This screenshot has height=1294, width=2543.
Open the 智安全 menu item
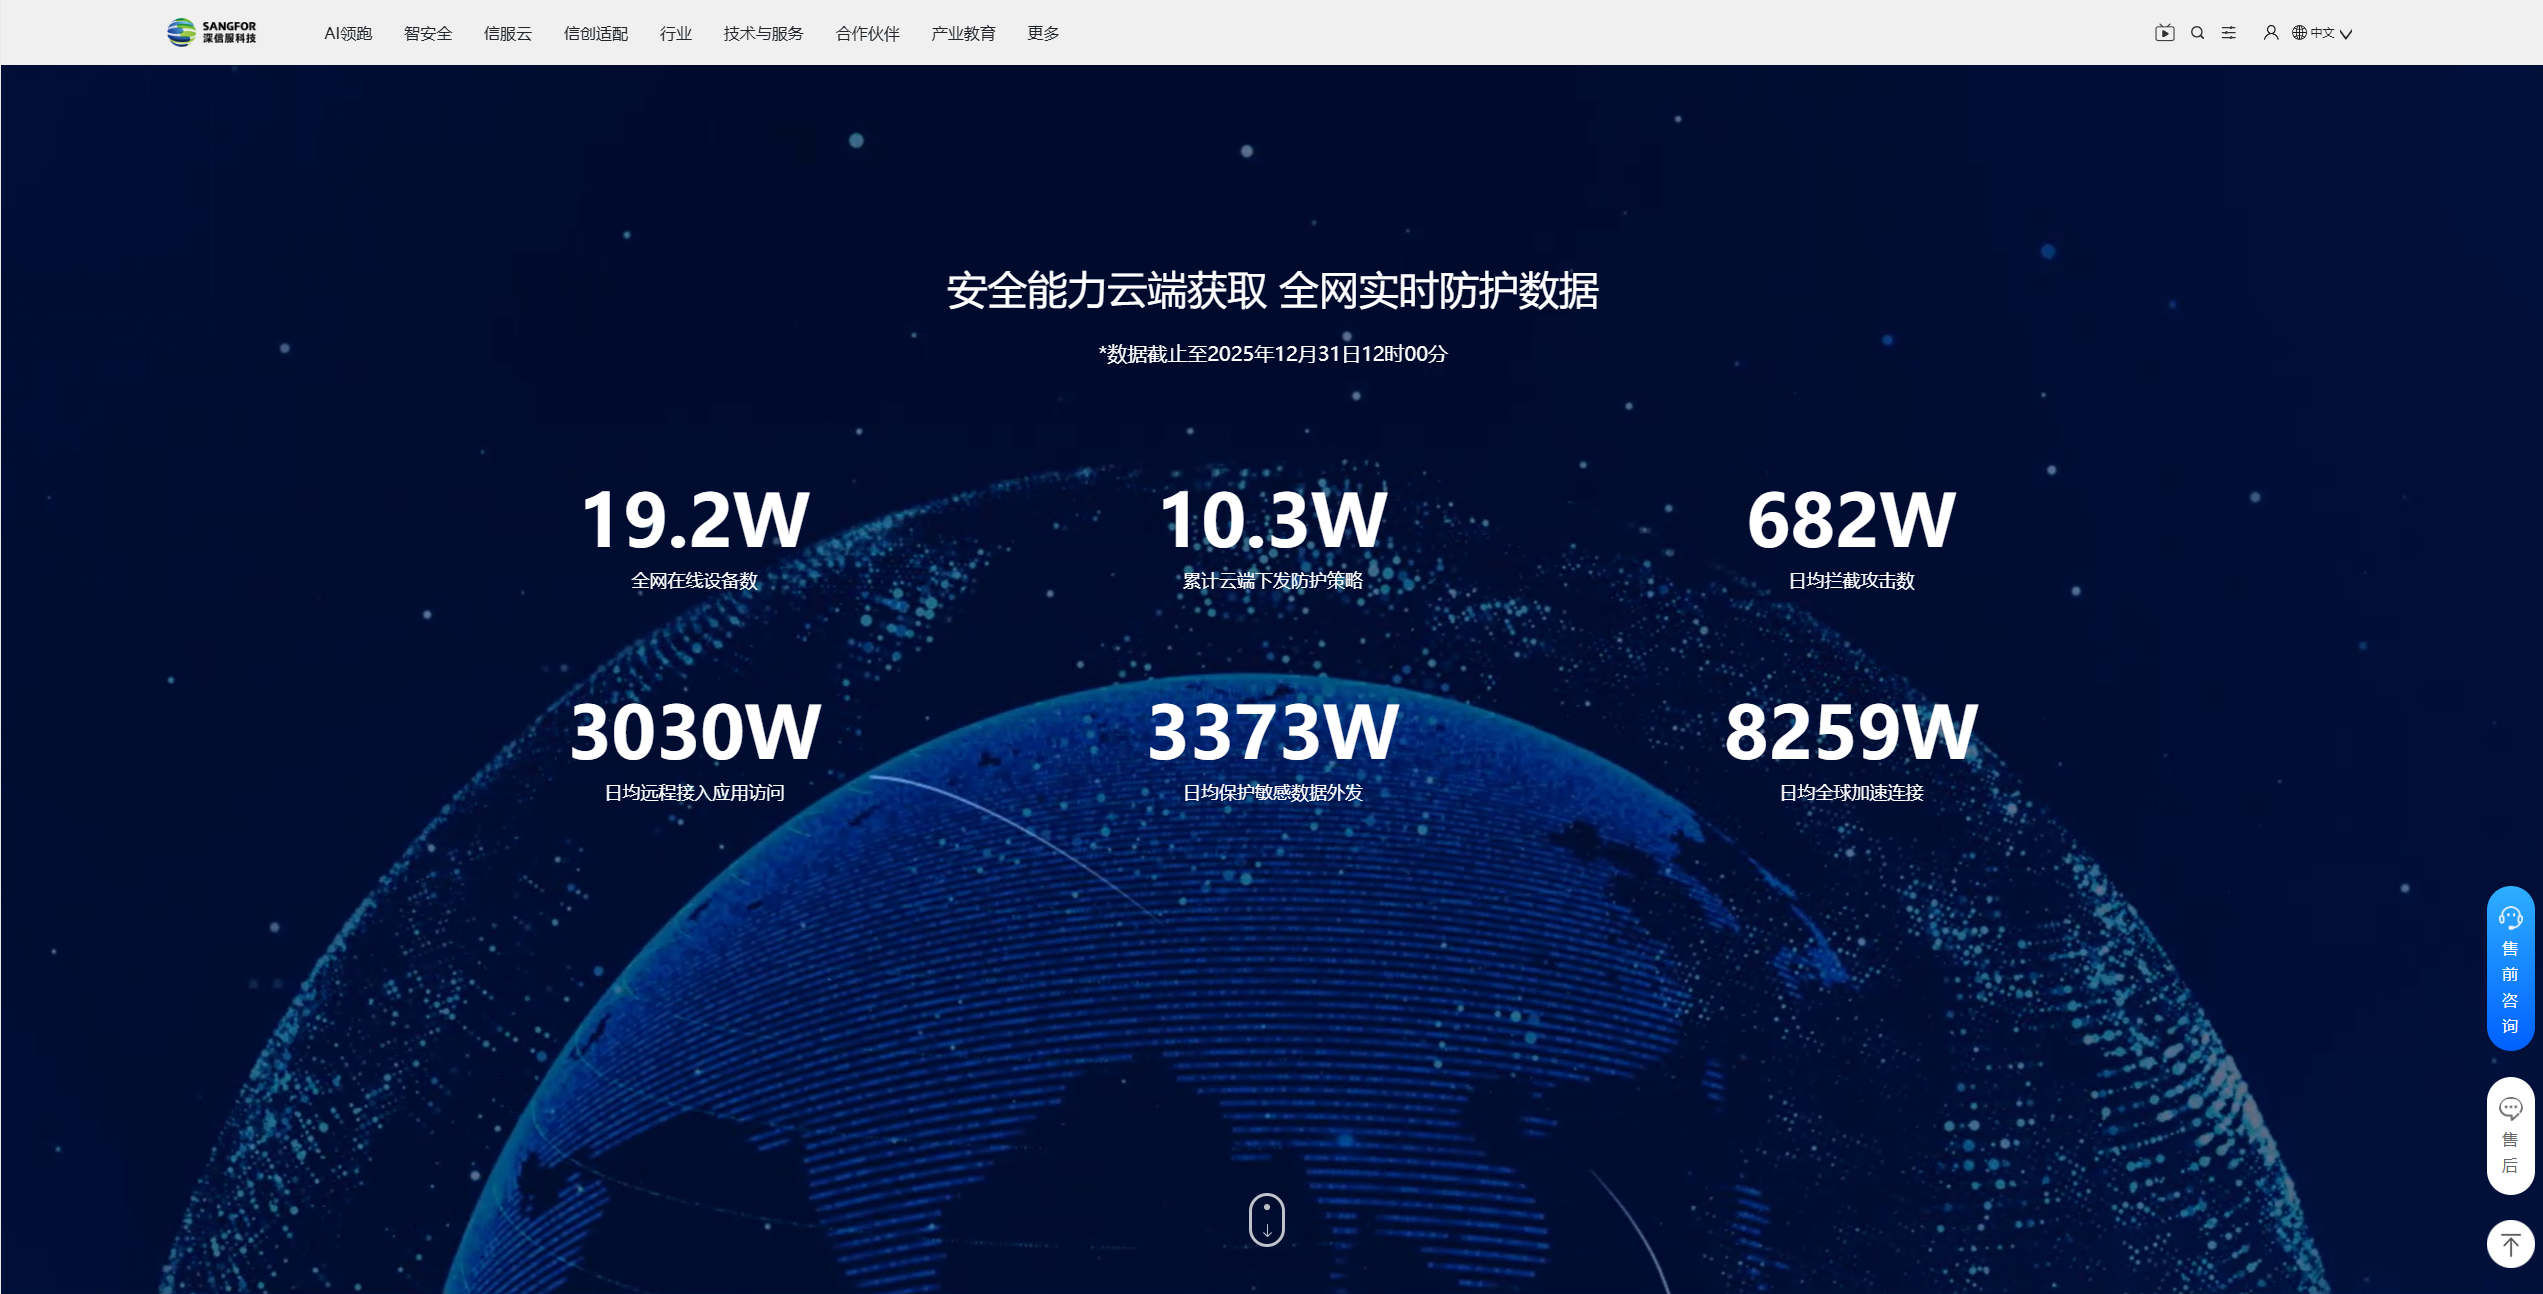(x=428, y=33)
